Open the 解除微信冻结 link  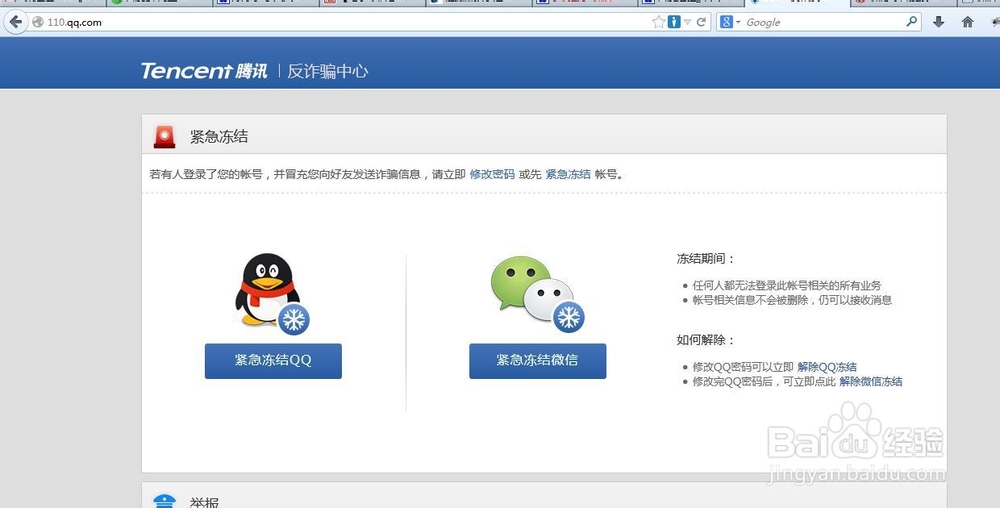tap(871, 382)
